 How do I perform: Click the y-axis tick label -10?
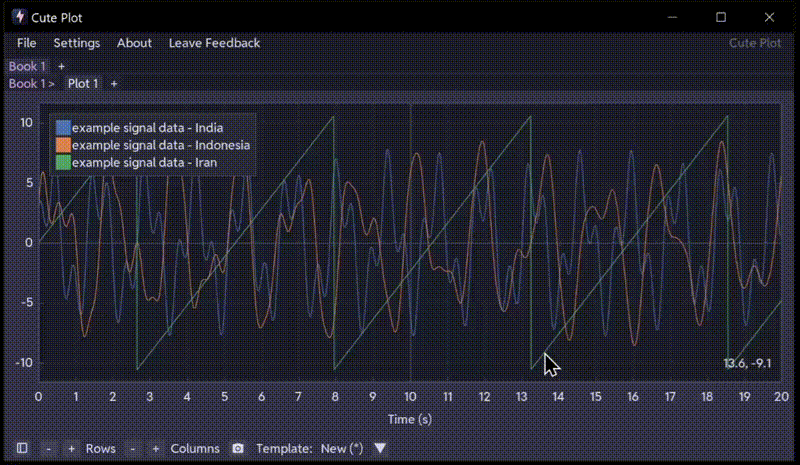23,363
